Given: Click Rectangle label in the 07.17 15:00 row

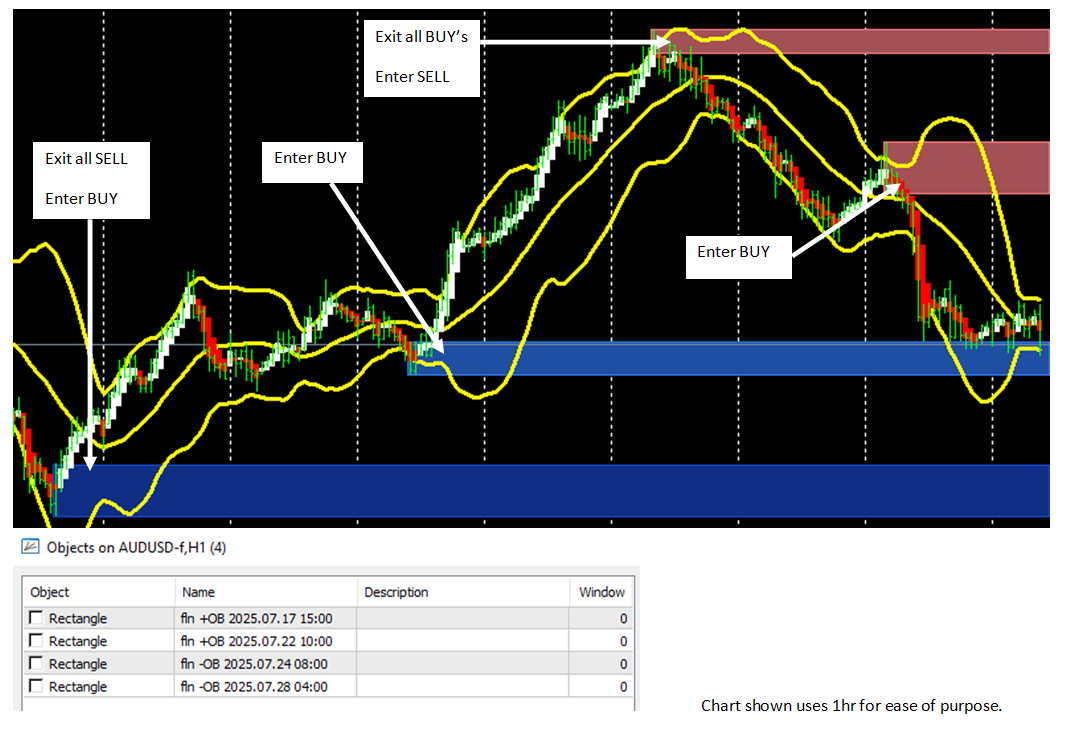Looking at the screenshot, I should coord(78,619).
